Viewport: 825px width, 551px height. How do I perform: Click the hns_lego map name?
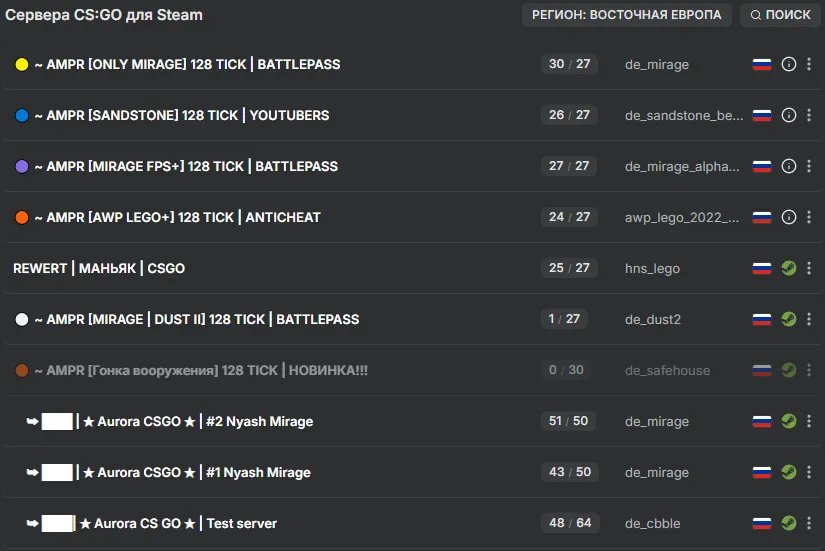[x=652, y=268]
